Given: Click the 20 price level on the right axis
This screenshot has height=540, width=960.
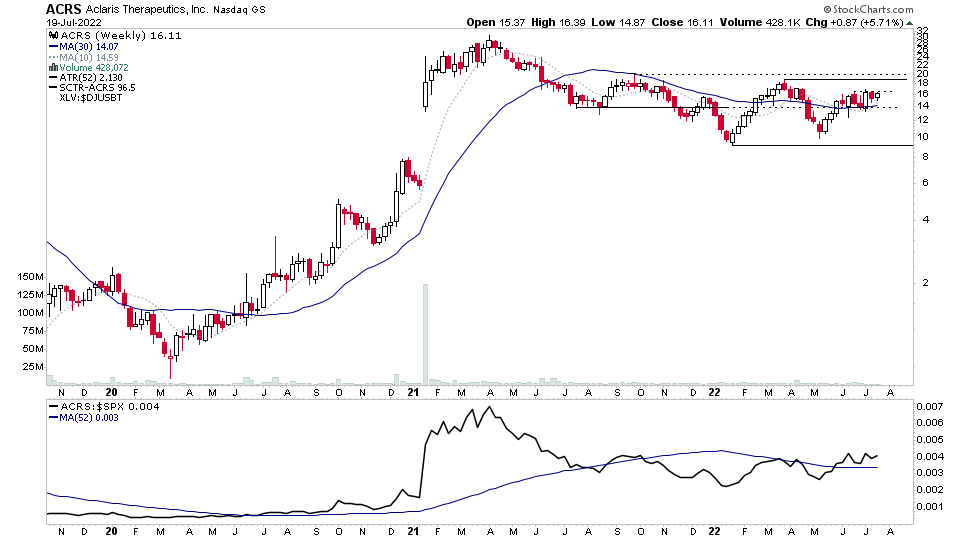Looking at the screenshot, I should point(923,73).
